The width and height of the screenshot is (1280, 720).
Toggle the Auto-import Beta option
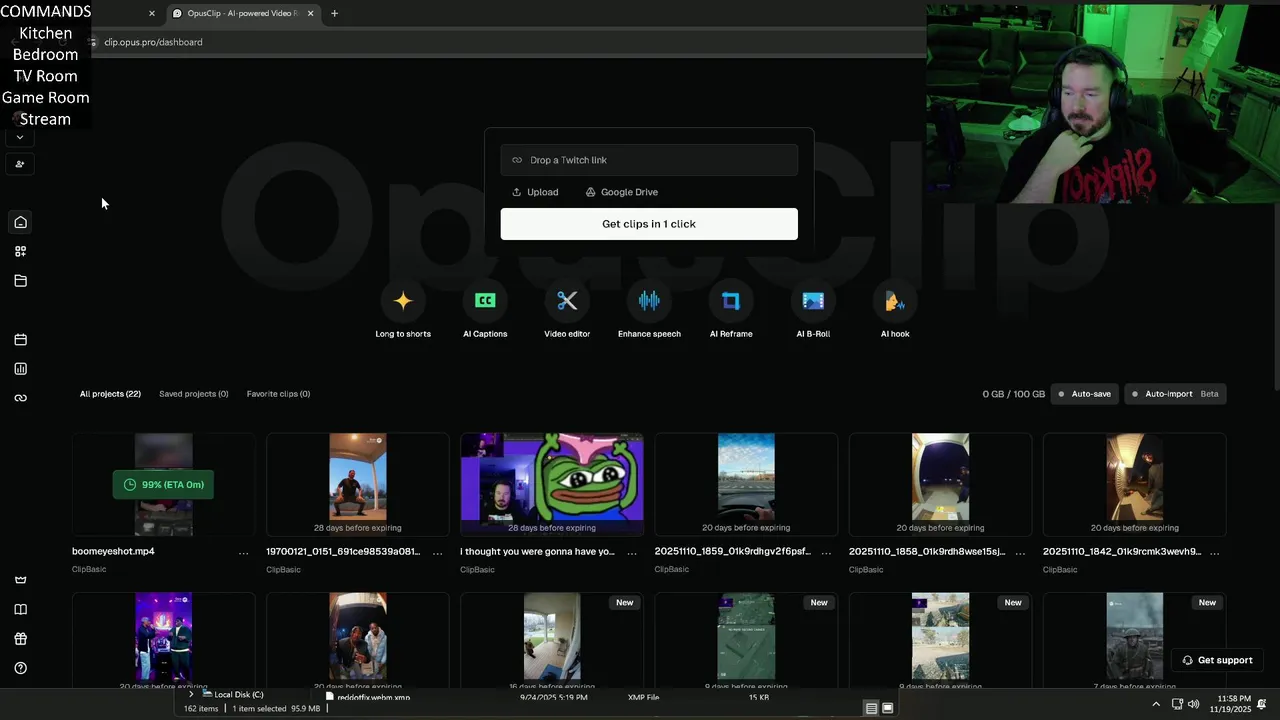point(1175,394)
